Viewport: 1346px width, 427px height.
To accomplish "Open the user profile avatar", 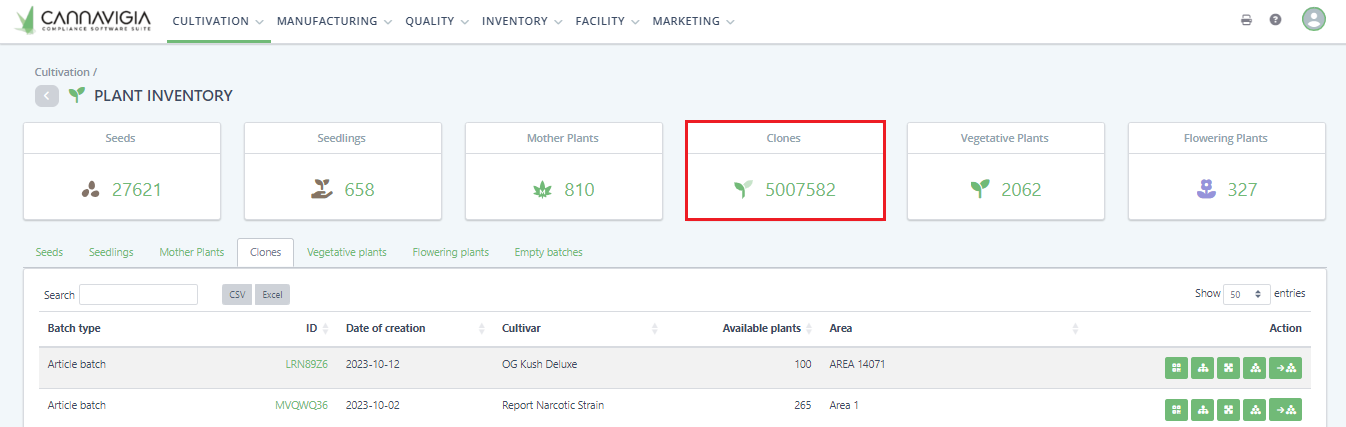I will [x=1314, y=19].
